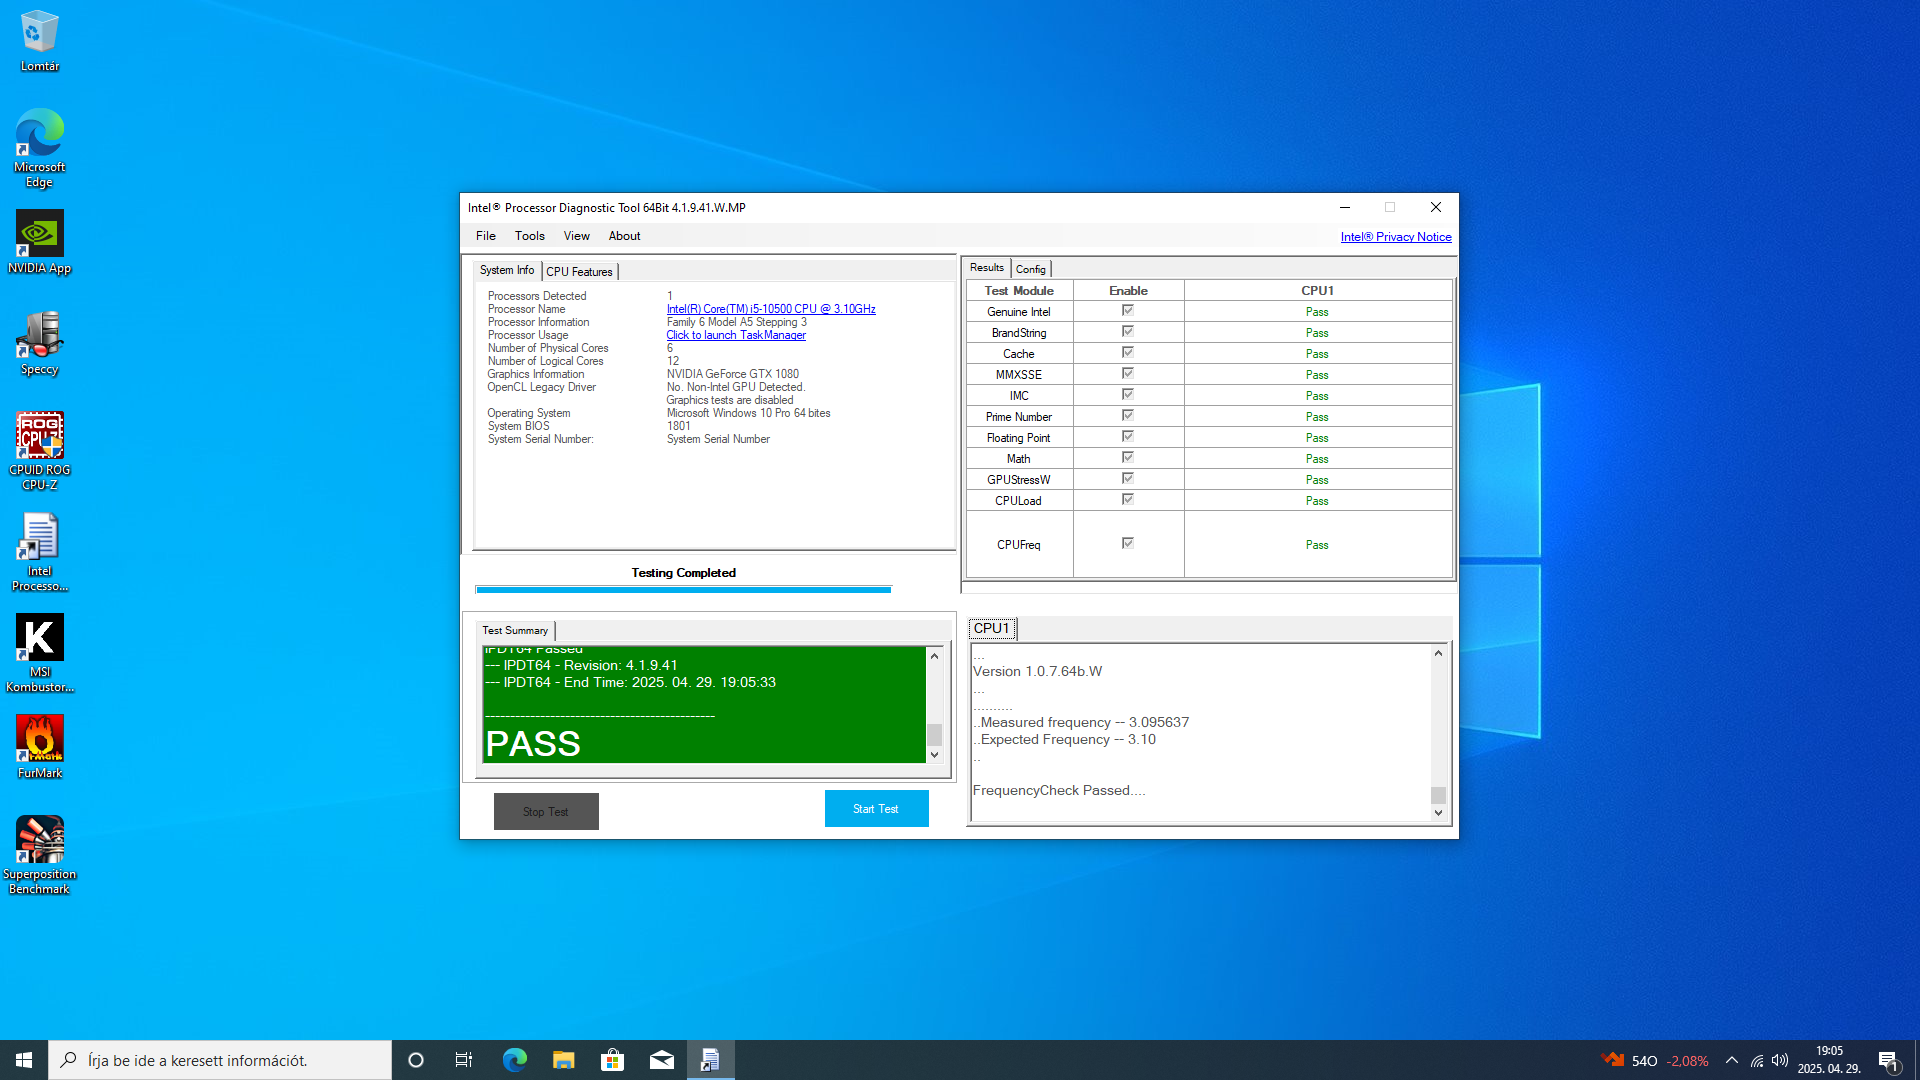Open the Mail app from the taskbar
The width and height of the screenshot is (1920, 1080).
661,1060
